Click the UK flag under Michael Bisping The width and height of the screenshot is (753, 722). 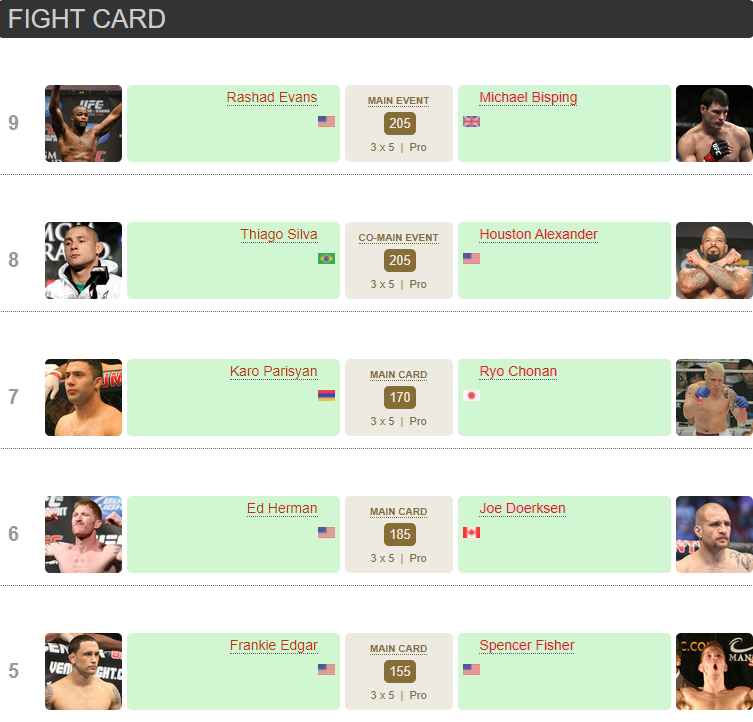point(471,121)
